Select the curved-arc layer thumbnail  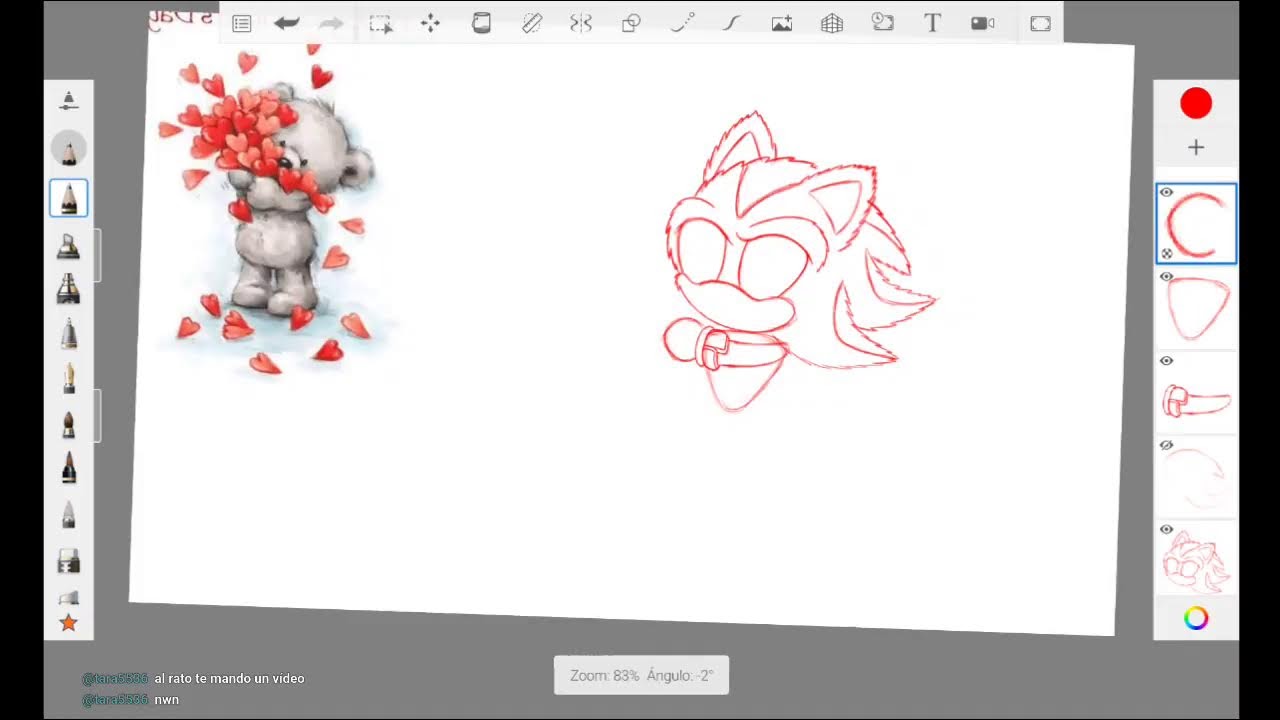[1196, 223]
